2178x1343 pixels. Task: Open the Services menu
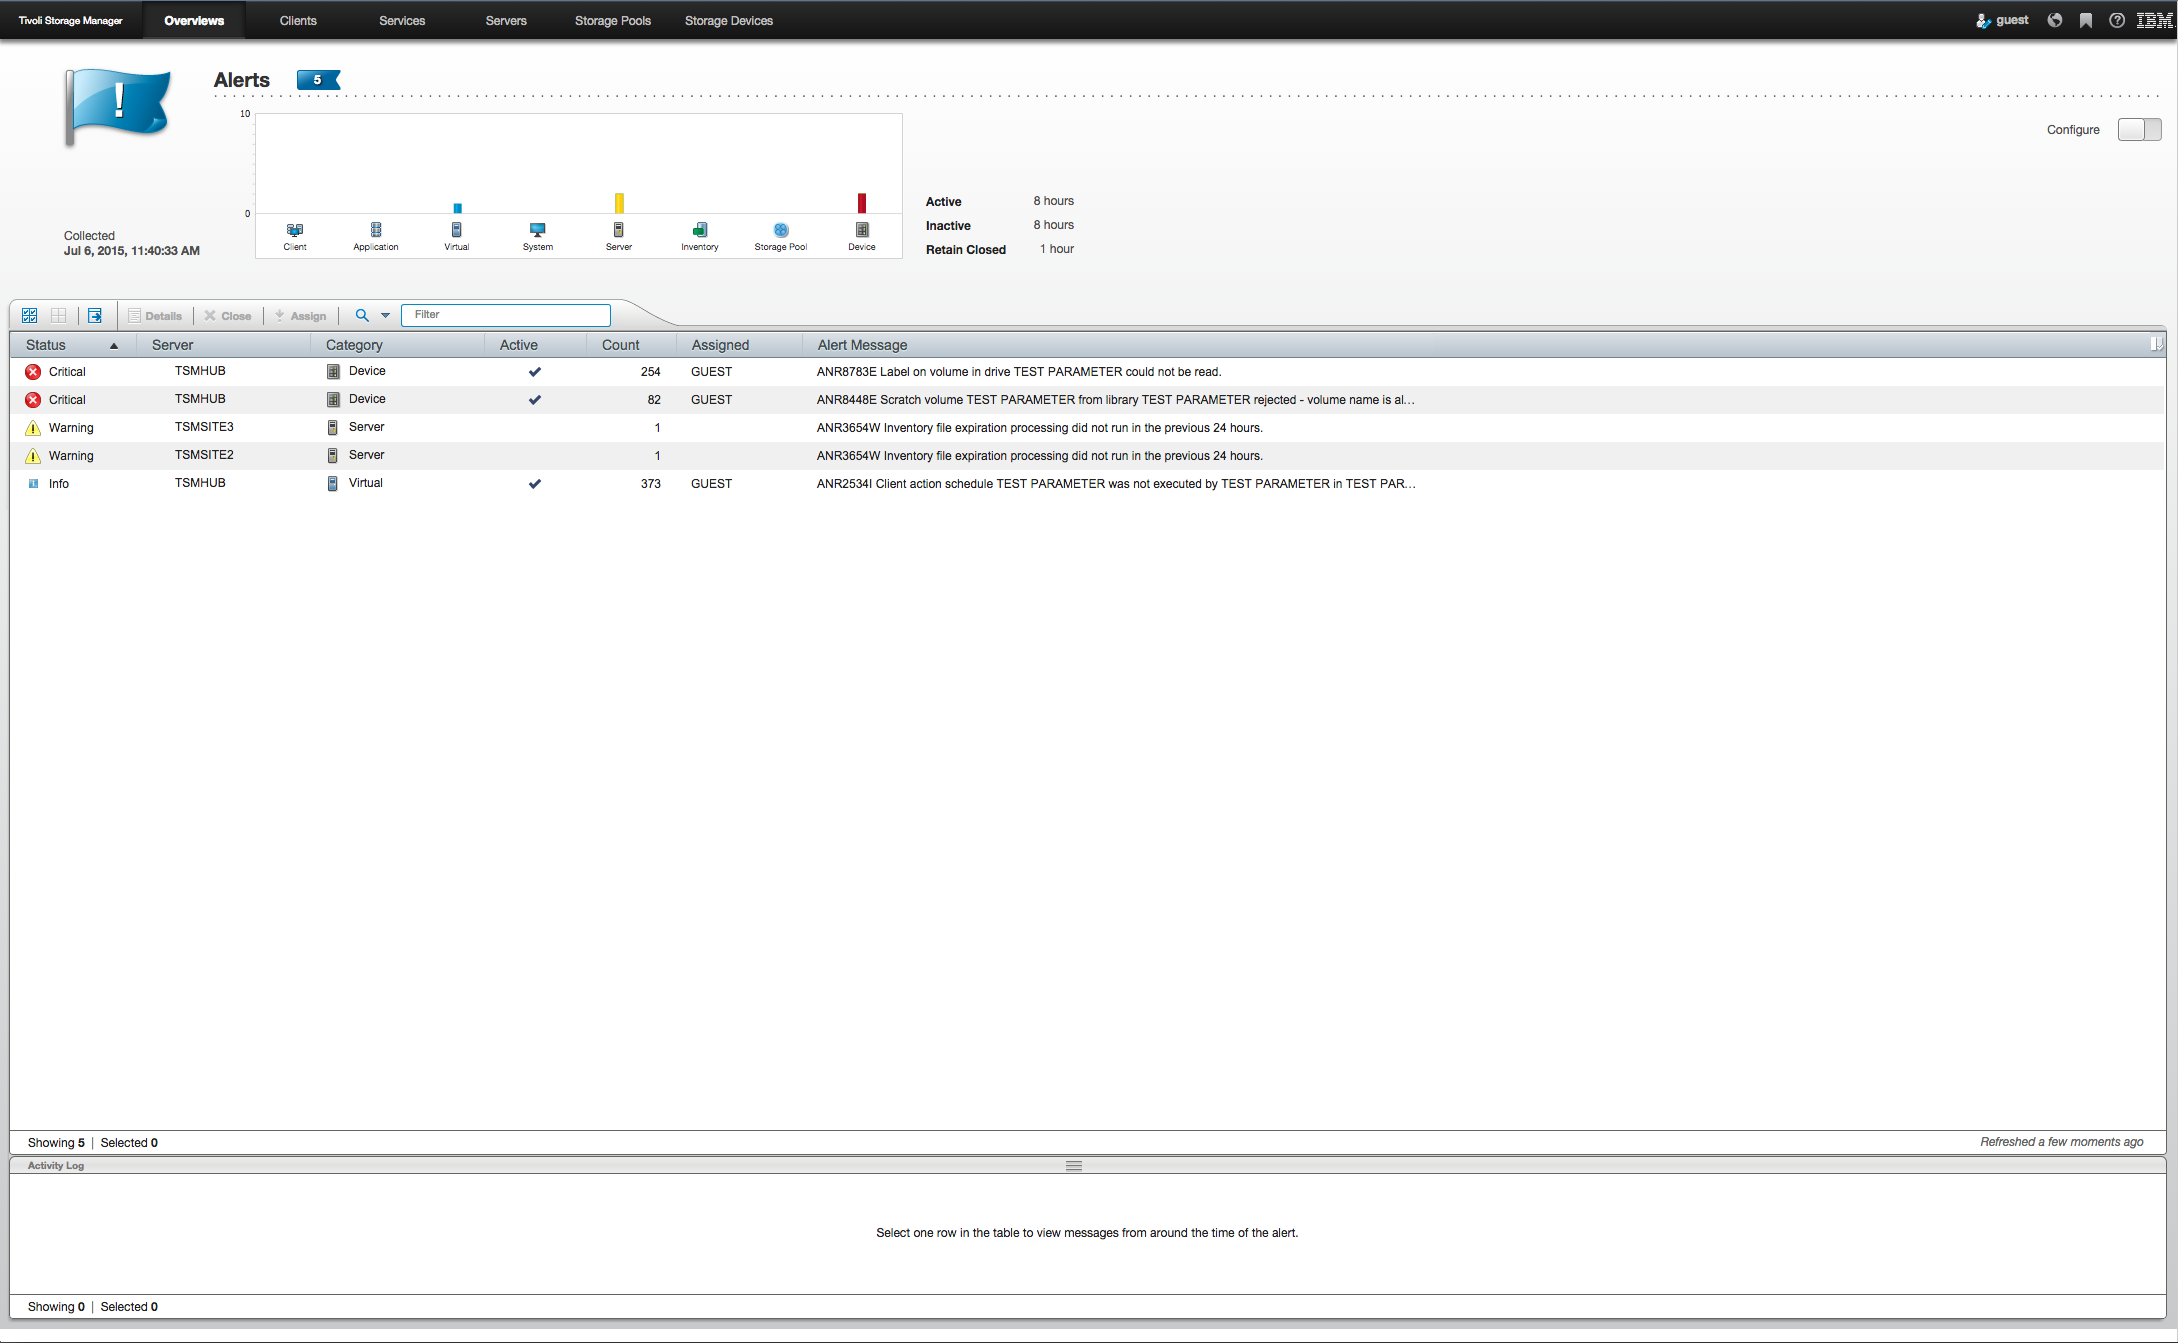click(x=402, y=20)
